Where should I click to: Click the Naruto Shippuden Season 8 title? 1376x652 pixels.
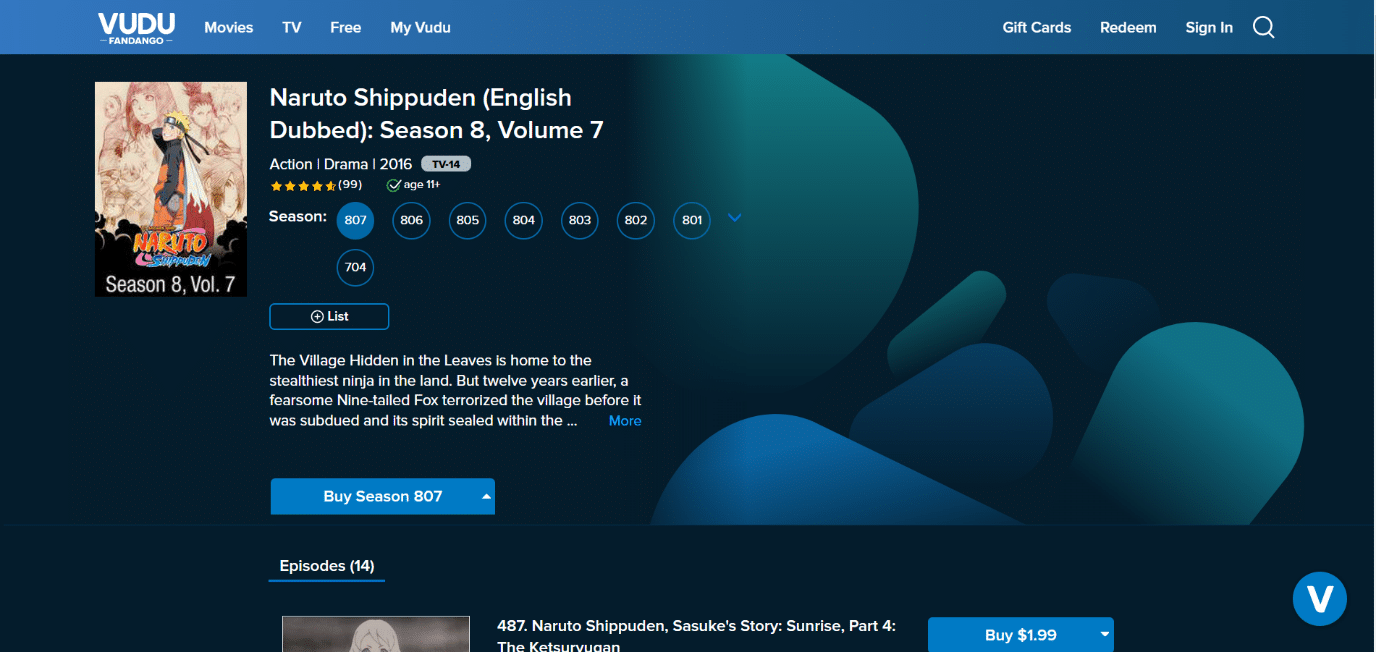coord(437,114)
